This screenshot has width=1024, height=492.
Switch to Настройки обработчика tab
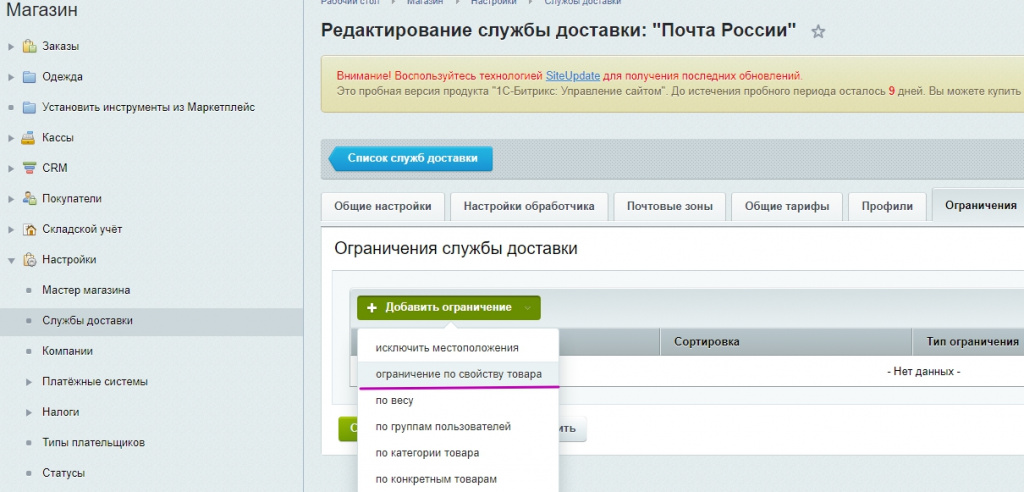click(529, 206)
